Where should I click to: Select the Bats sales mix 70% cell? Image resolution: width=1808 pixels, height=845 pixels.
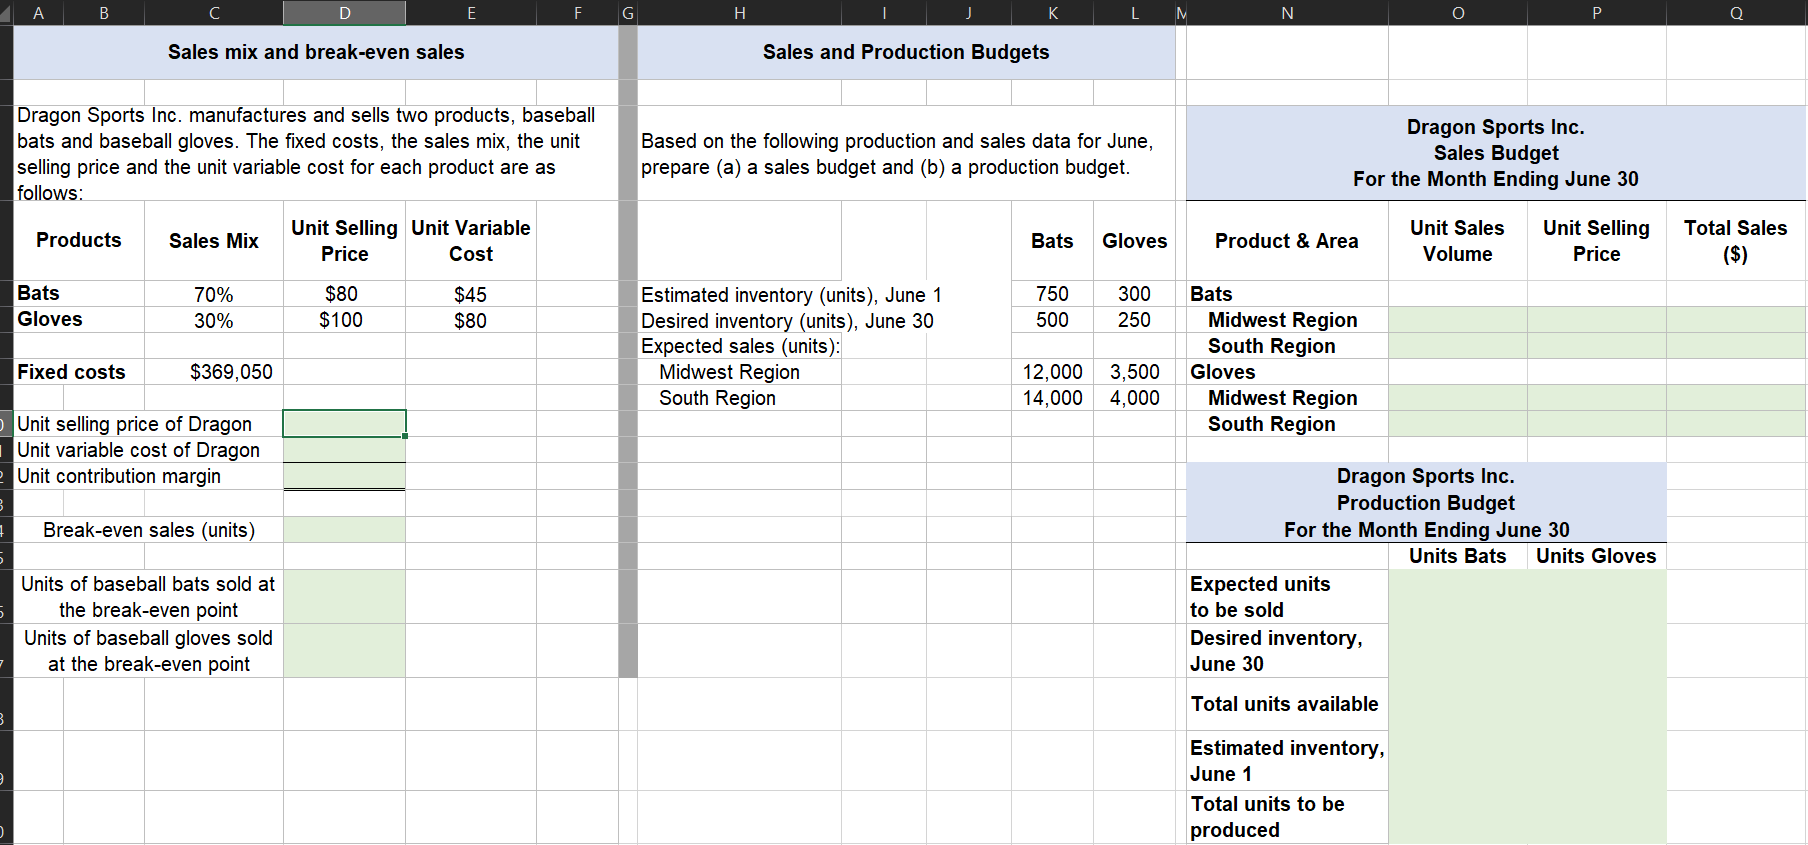(x=214, y=294)
